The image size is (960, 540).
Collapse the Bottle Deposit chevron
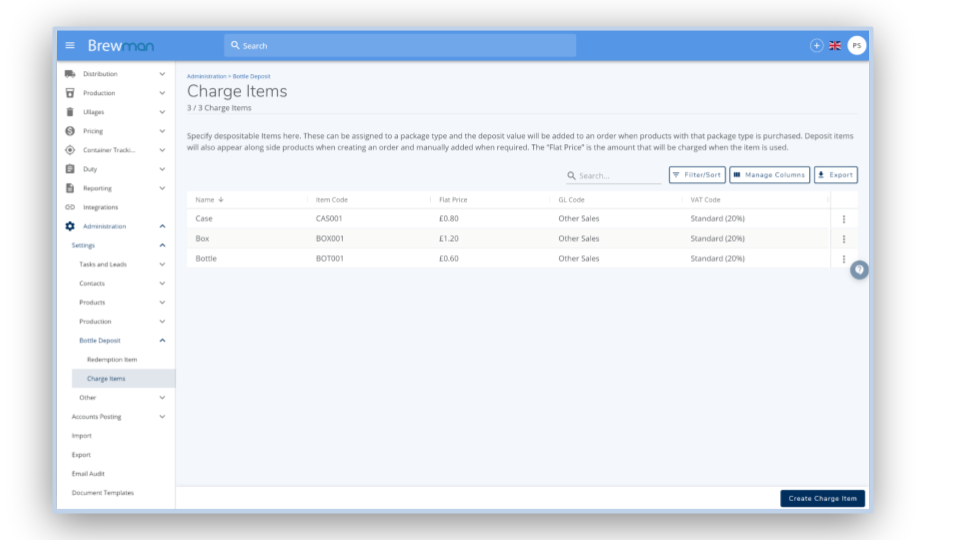(x=162, y=340)
